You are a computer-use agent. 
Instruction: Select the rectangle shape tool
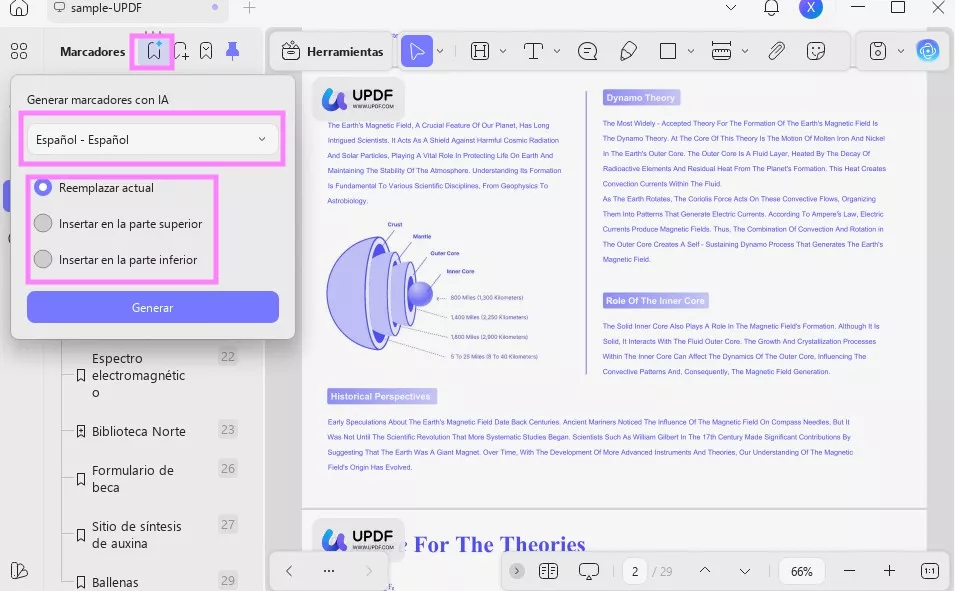tap(668, 51)
